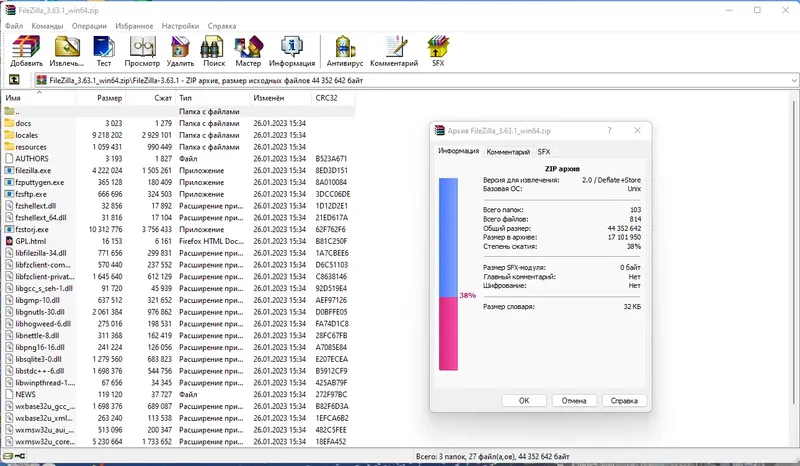Screen dimensions: 800x466
Task: Open the Просмотр (View) toolbar icon
Action: pyautogui.click(x=142, y=51)
